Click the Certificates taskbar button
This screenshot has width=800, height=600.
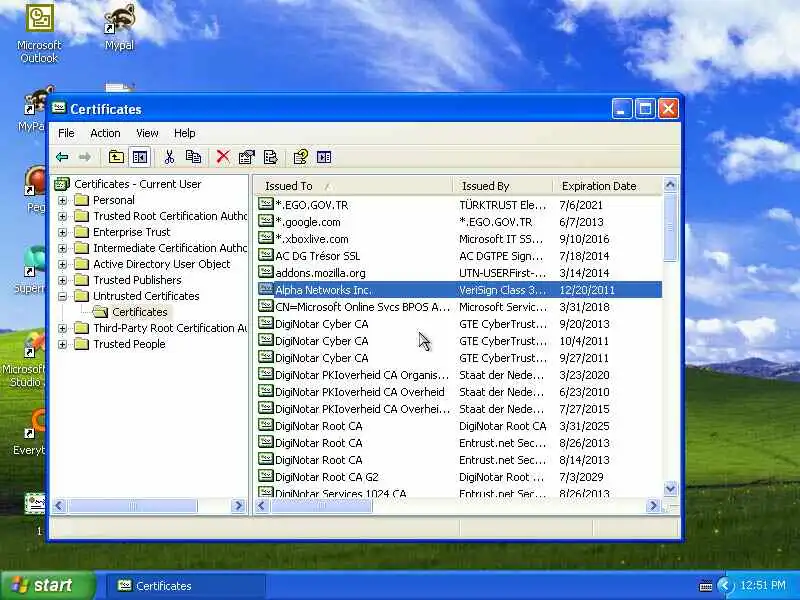tap(186, 586)
